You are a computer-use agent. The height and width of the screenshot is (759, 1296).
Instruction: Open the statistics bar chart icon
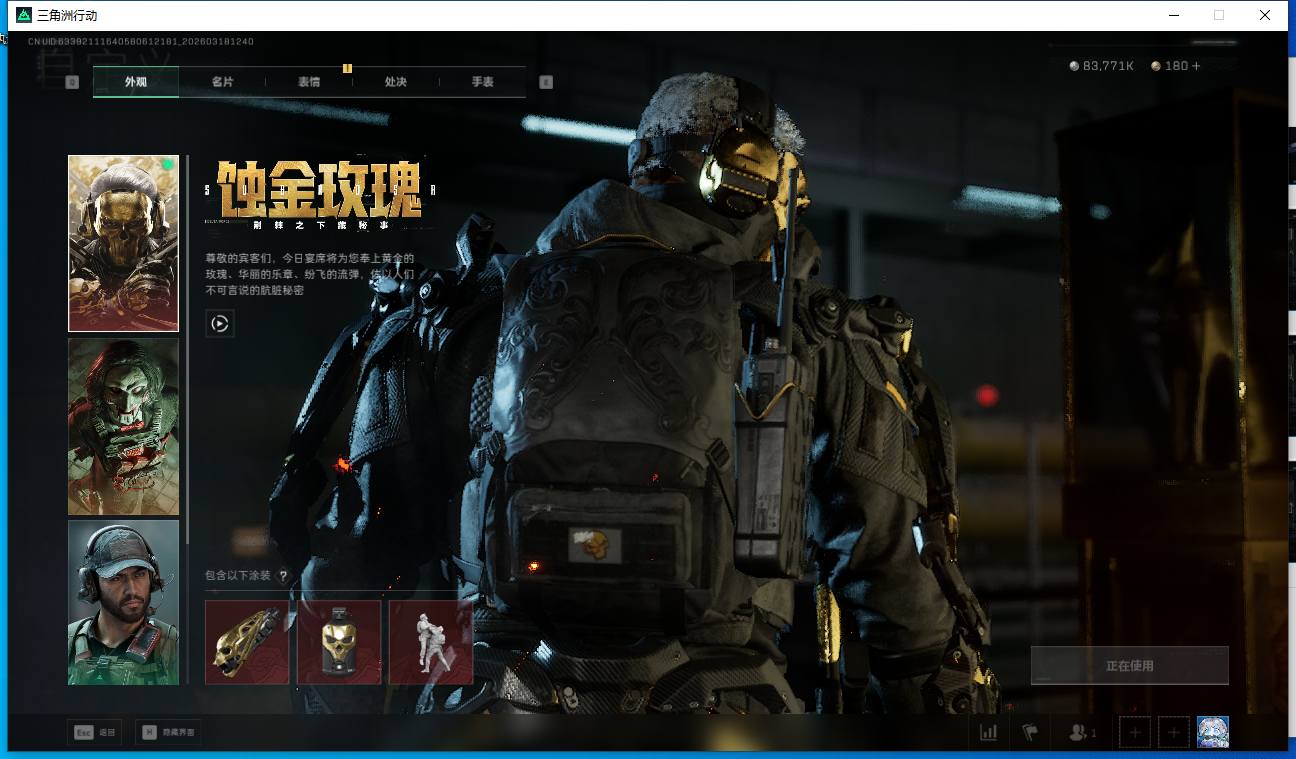click(x=988, y=733)
